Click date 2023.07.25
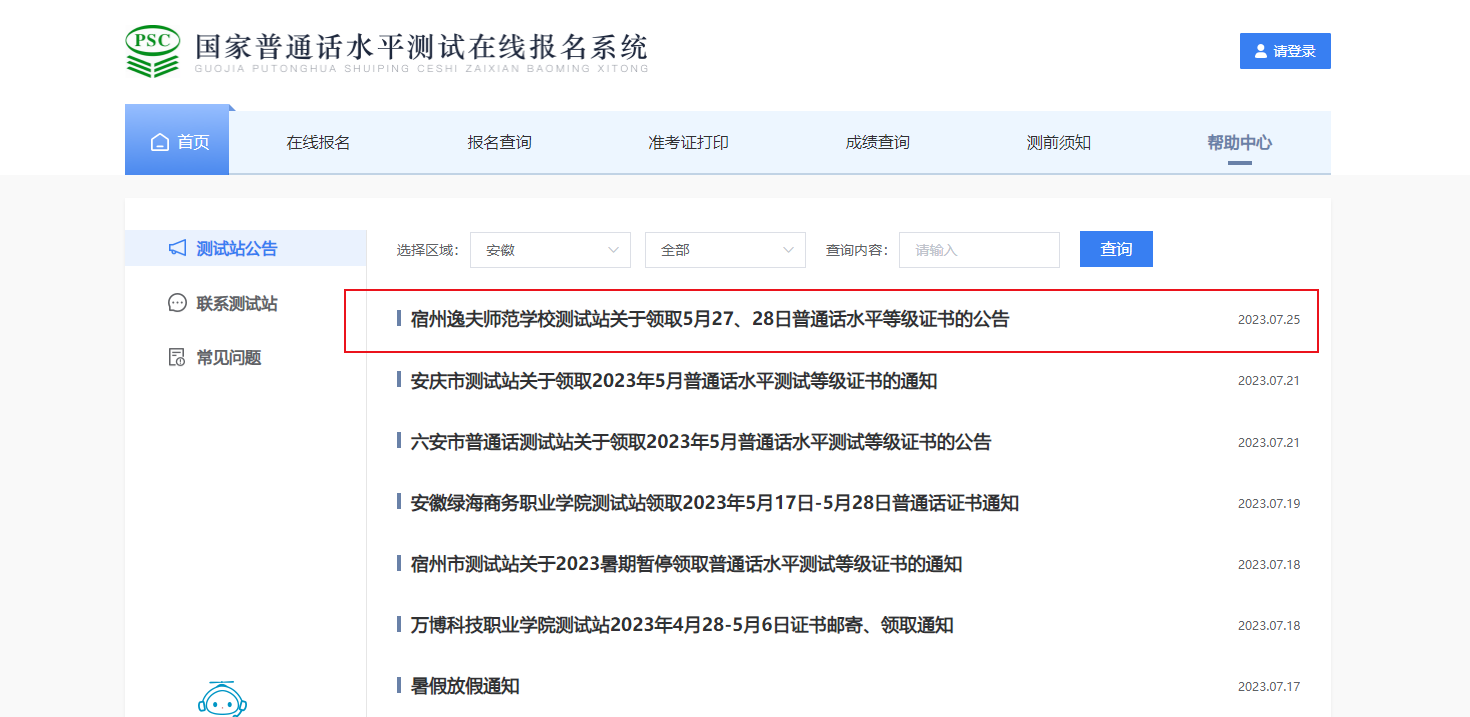This screenshot has width=1470, height=717. click(x=1268, y=320)
